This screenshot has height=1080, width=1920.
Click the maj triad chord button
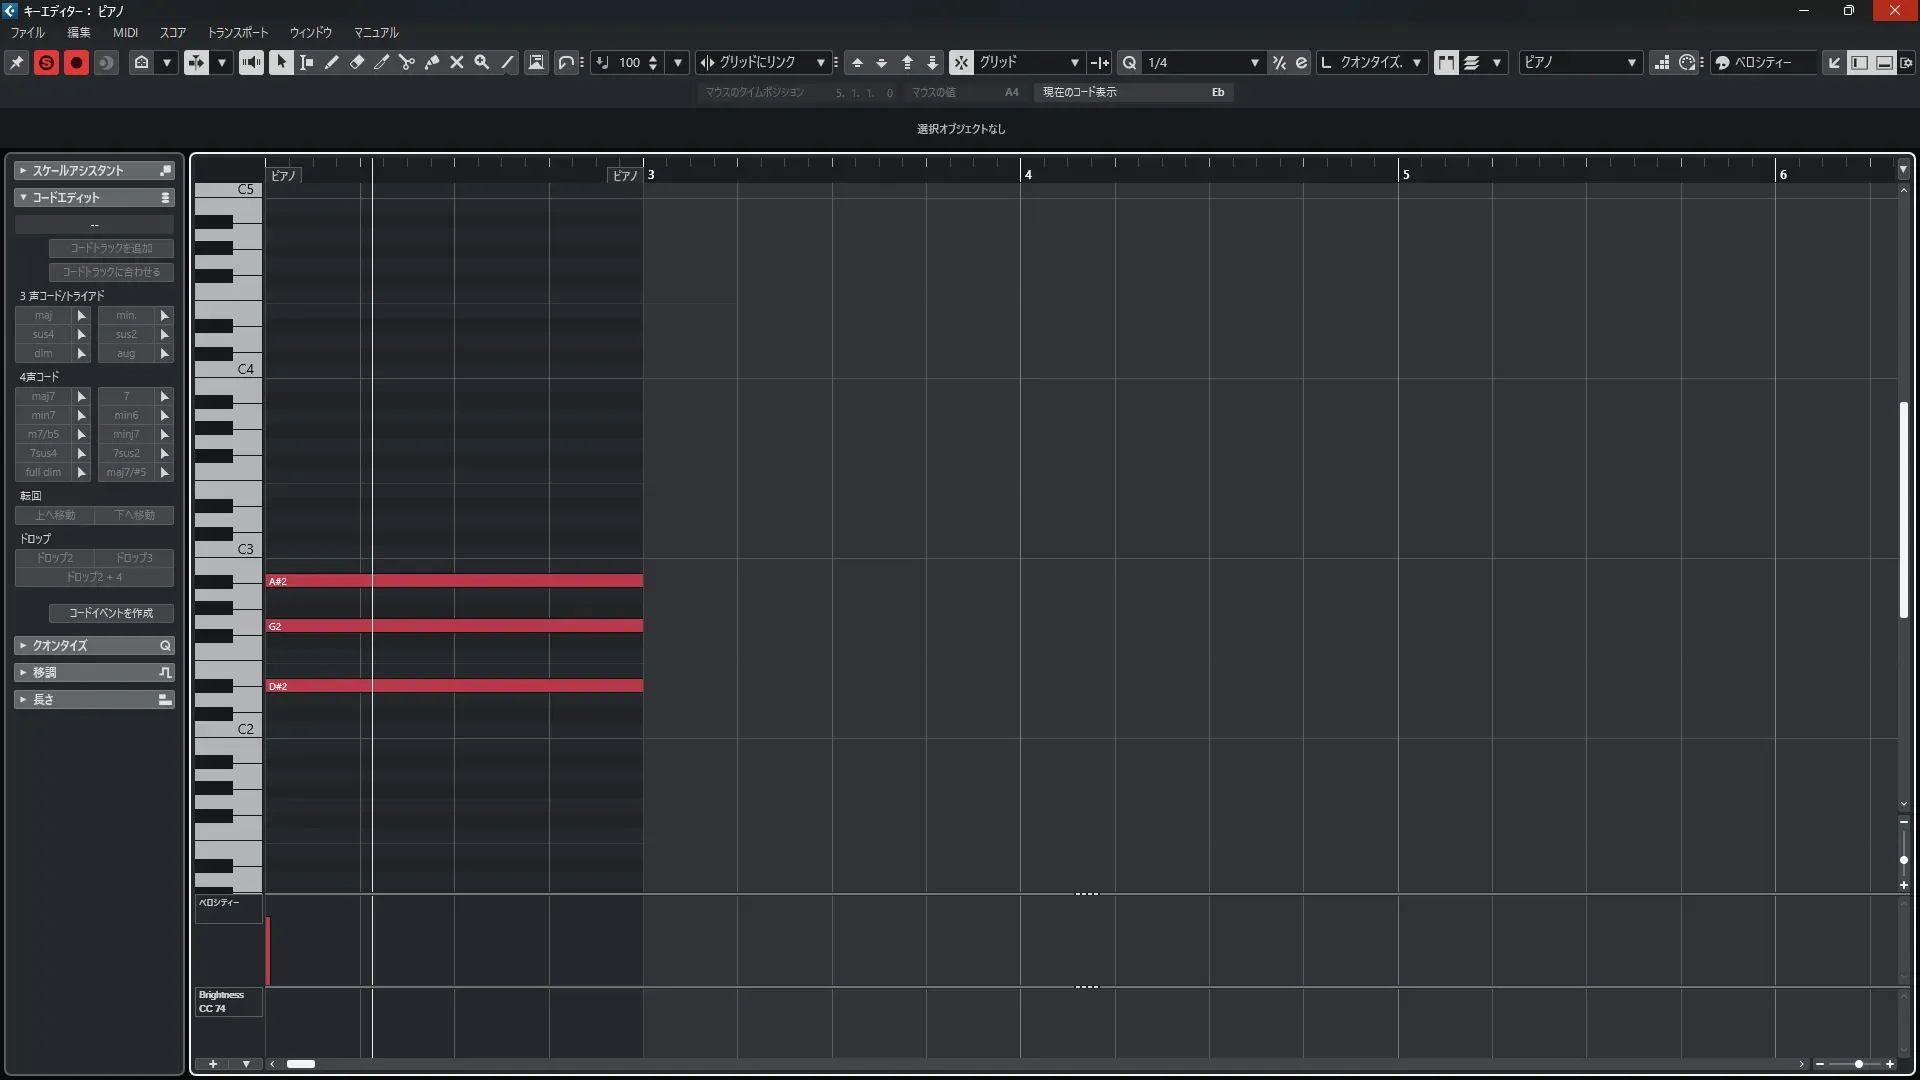pyautogui.click(x=44, y=315)
